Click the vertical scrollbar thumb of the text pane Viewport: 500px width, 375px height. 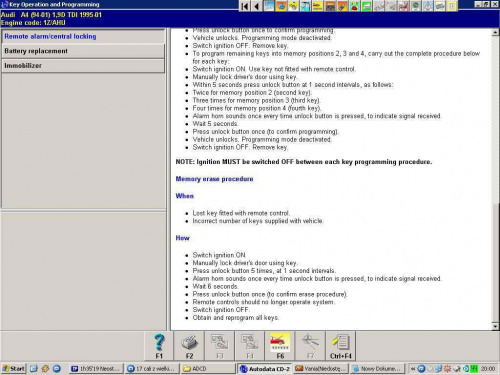coord(495,262)
